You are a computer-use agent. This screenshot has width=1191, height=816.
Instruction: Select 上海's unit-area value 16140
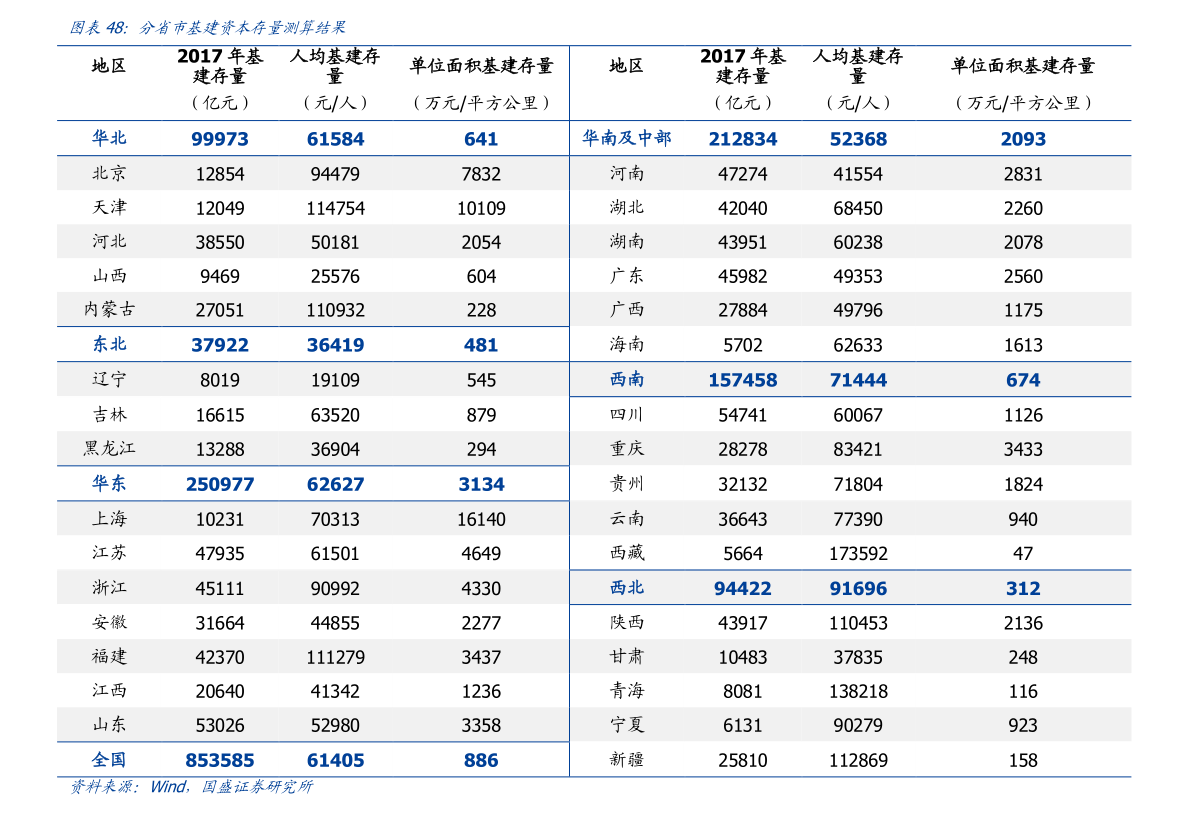[x=481, y=519]
